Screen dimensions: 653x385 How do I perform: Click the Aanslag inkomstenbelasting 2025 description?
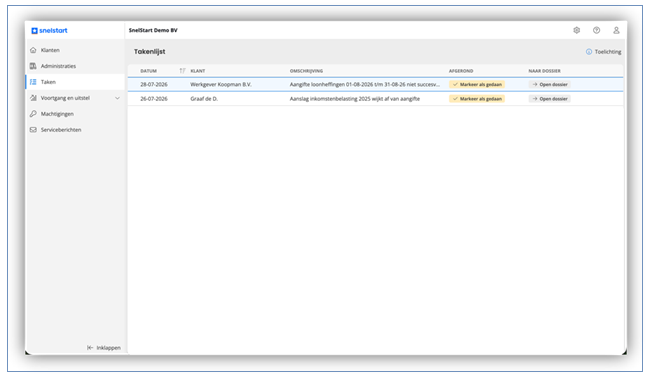[355, 99]
